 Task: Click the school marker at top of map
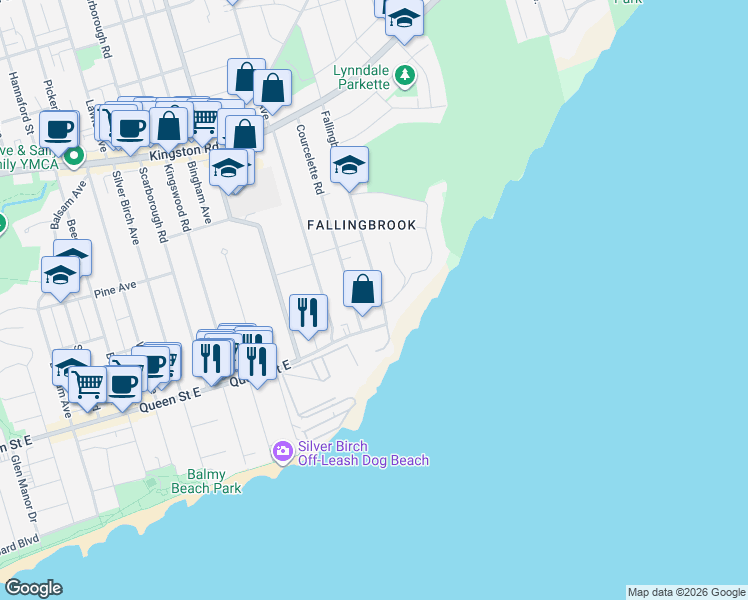[x=405, y=21]
